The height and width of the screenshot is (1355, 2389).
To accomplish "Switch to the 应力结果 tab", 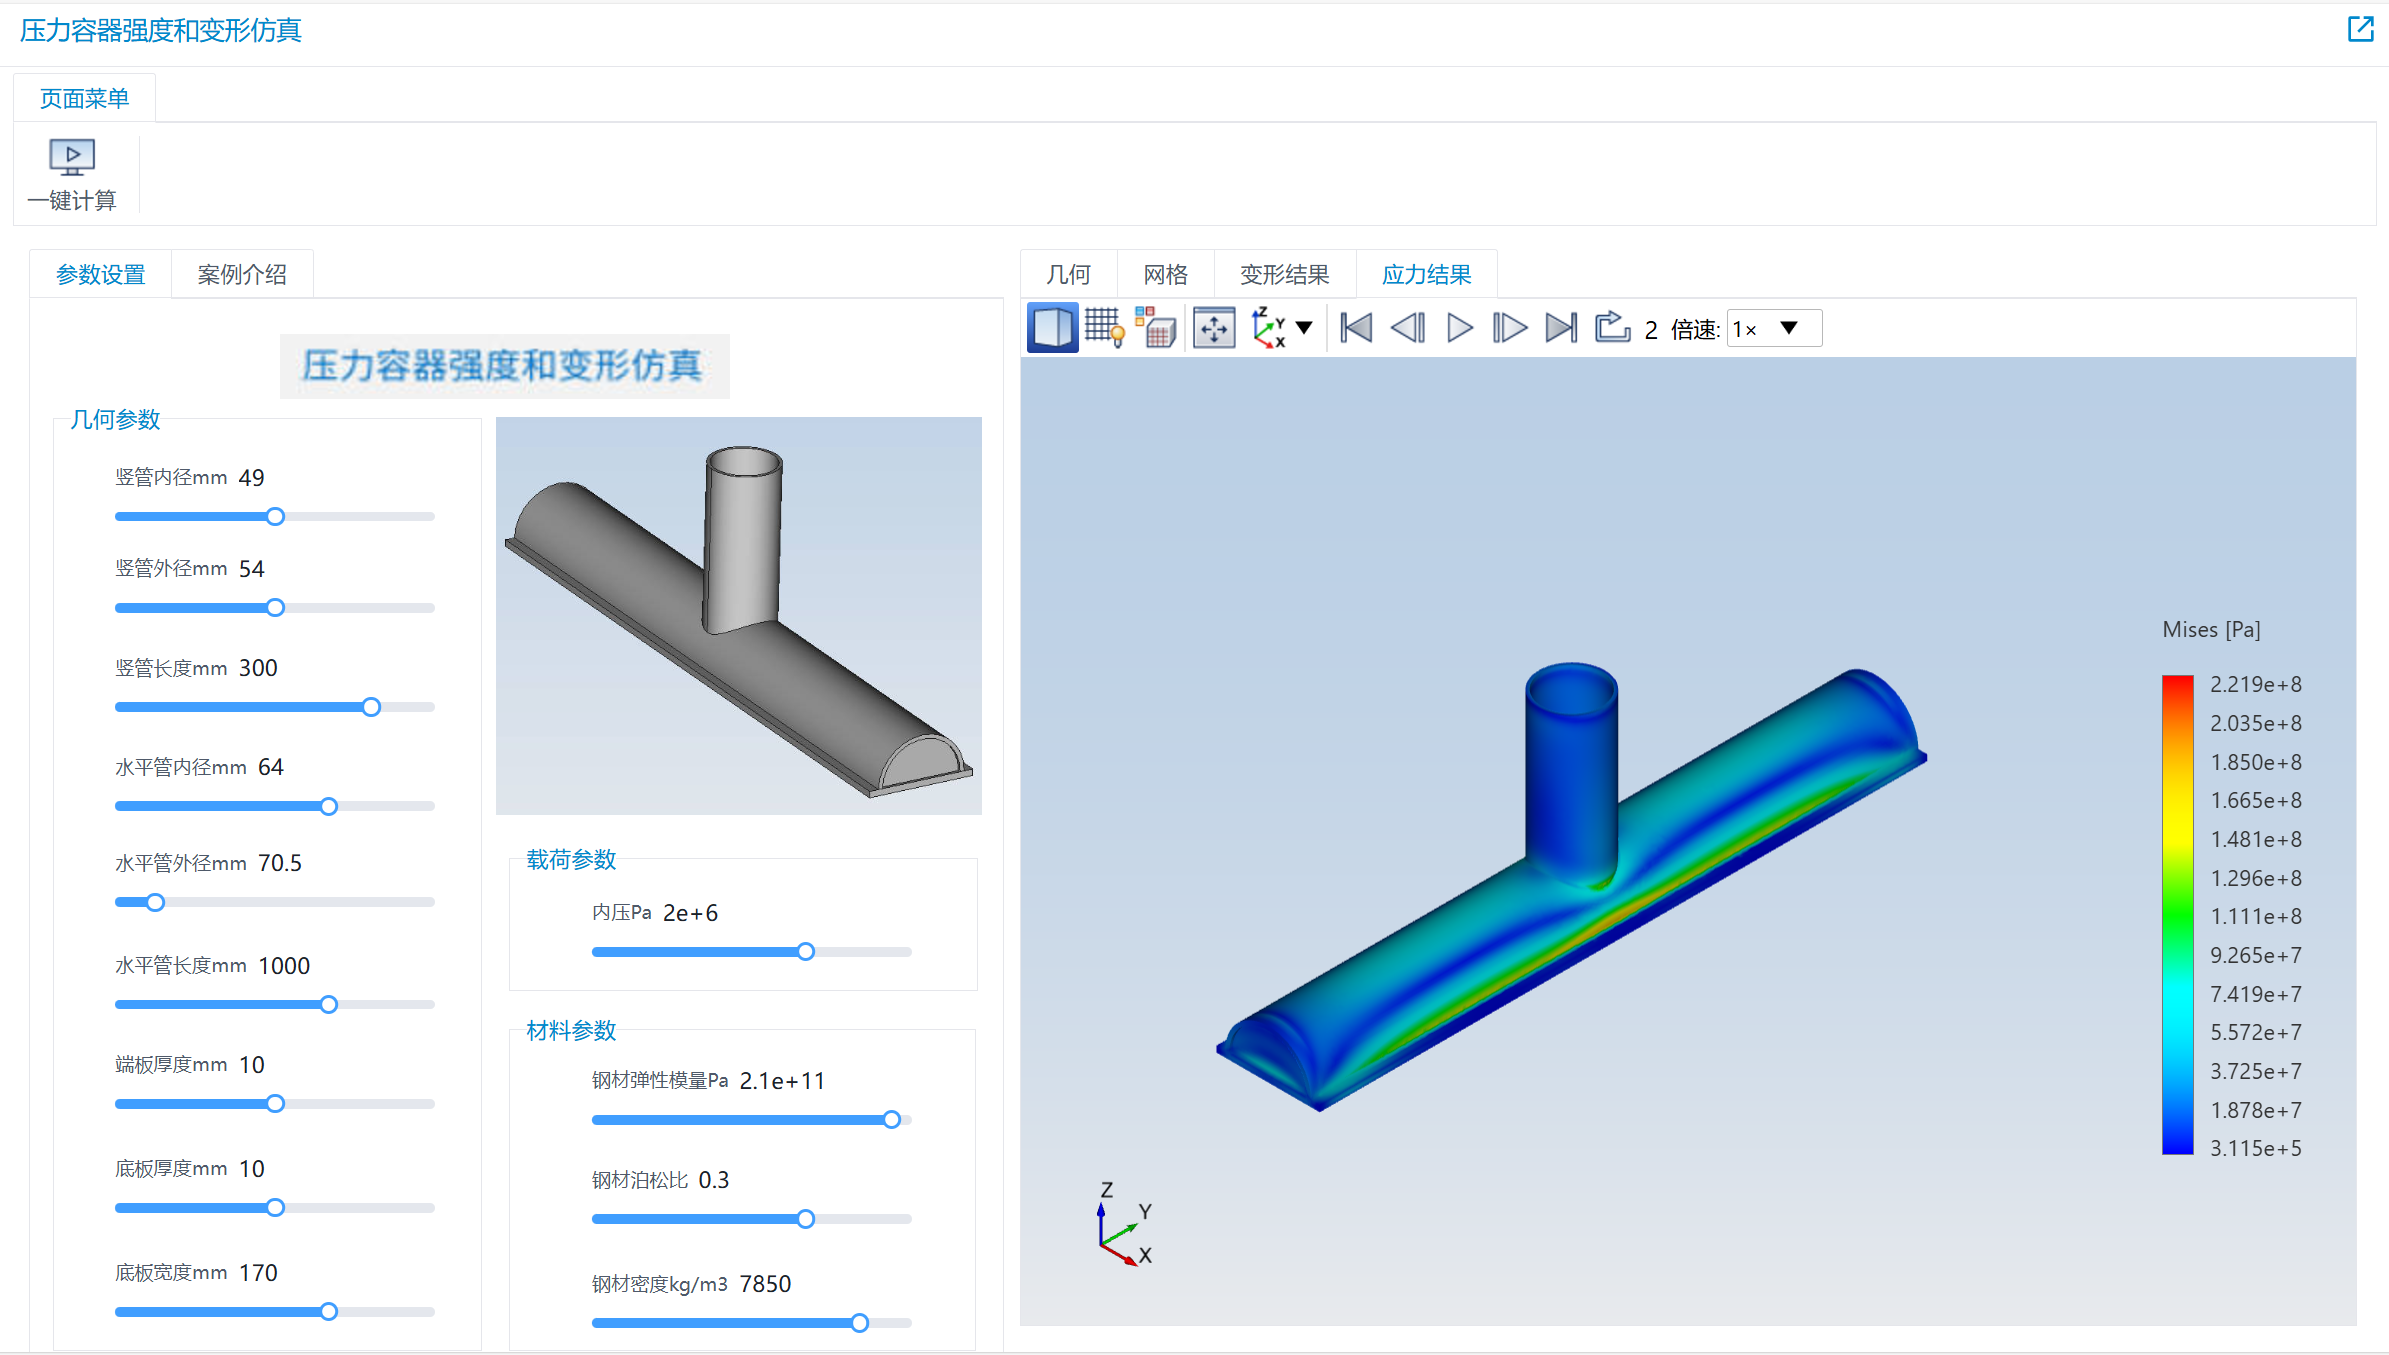I will (1427, 274).
